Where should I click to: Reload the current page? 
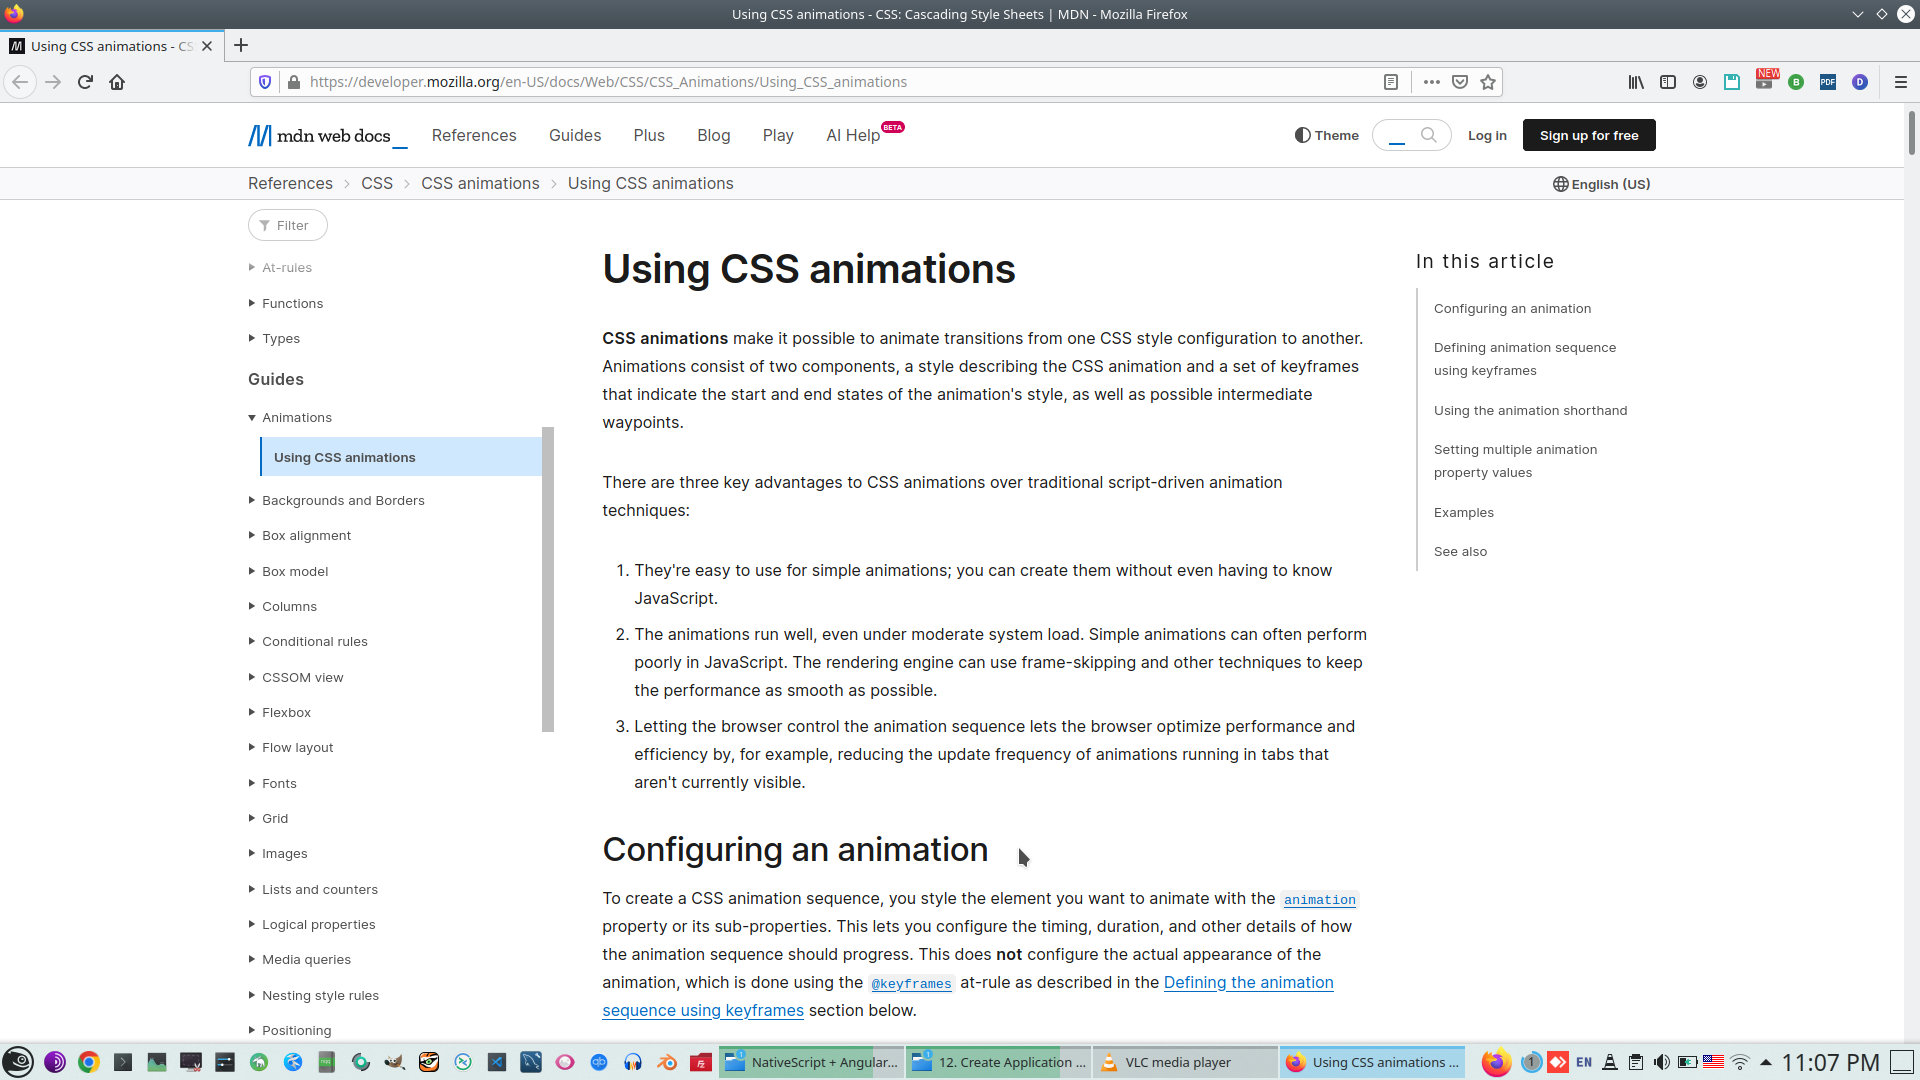pos(85,82)
